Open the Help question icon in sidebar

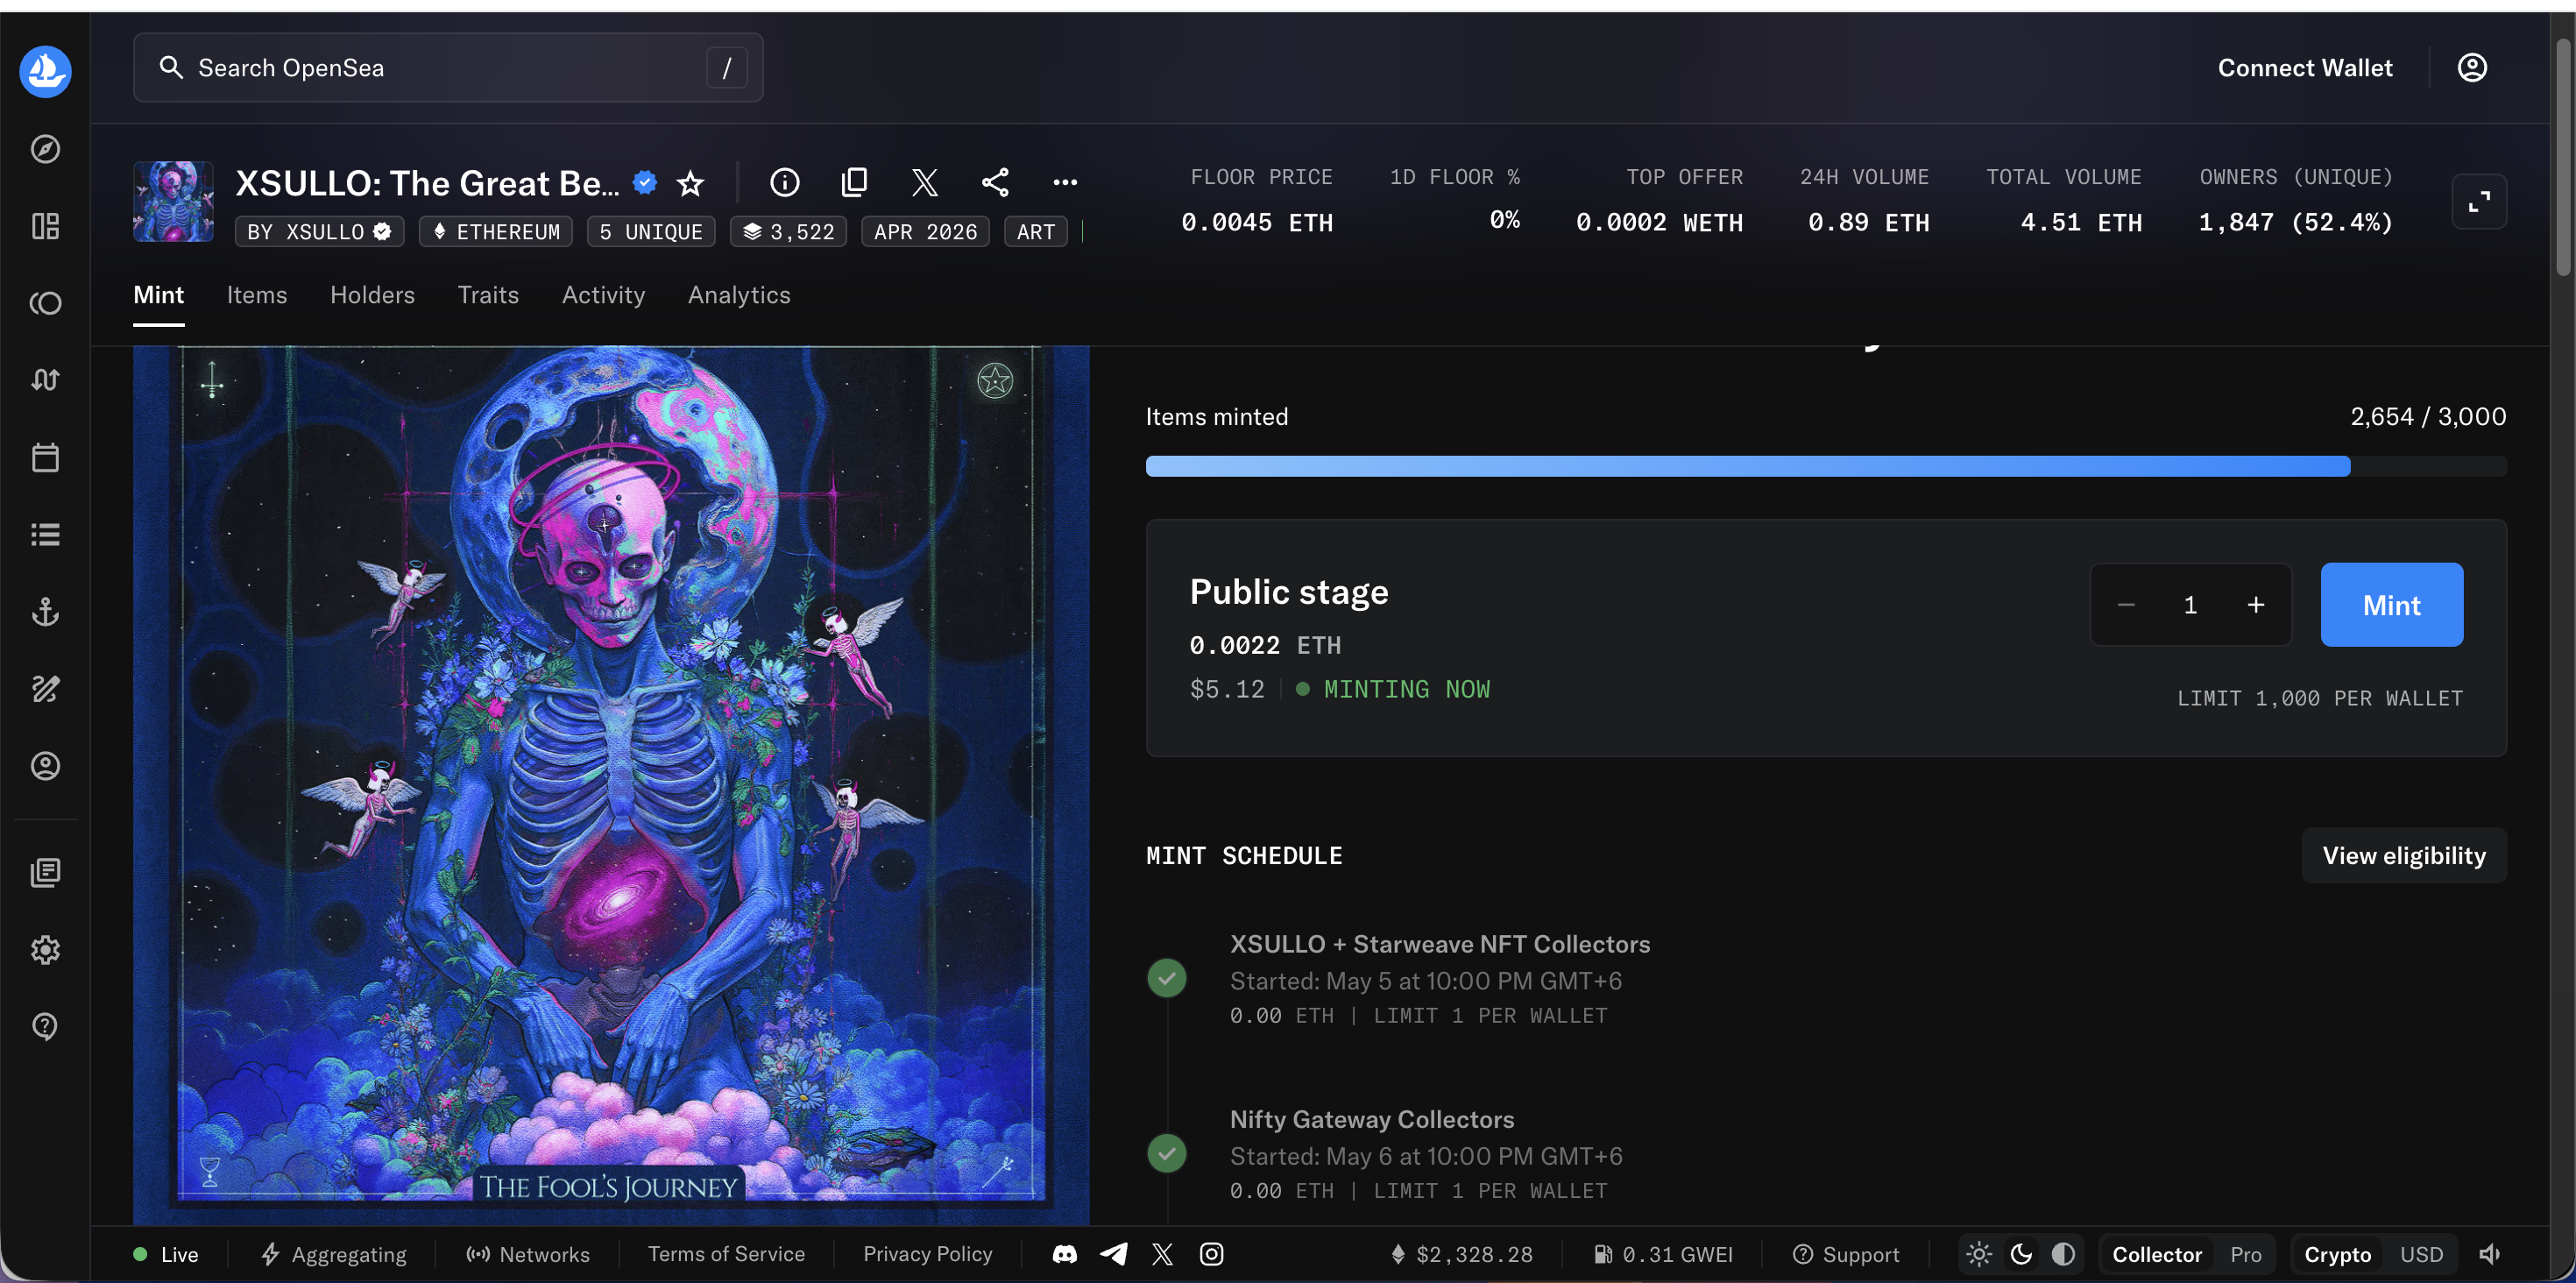45,1026
